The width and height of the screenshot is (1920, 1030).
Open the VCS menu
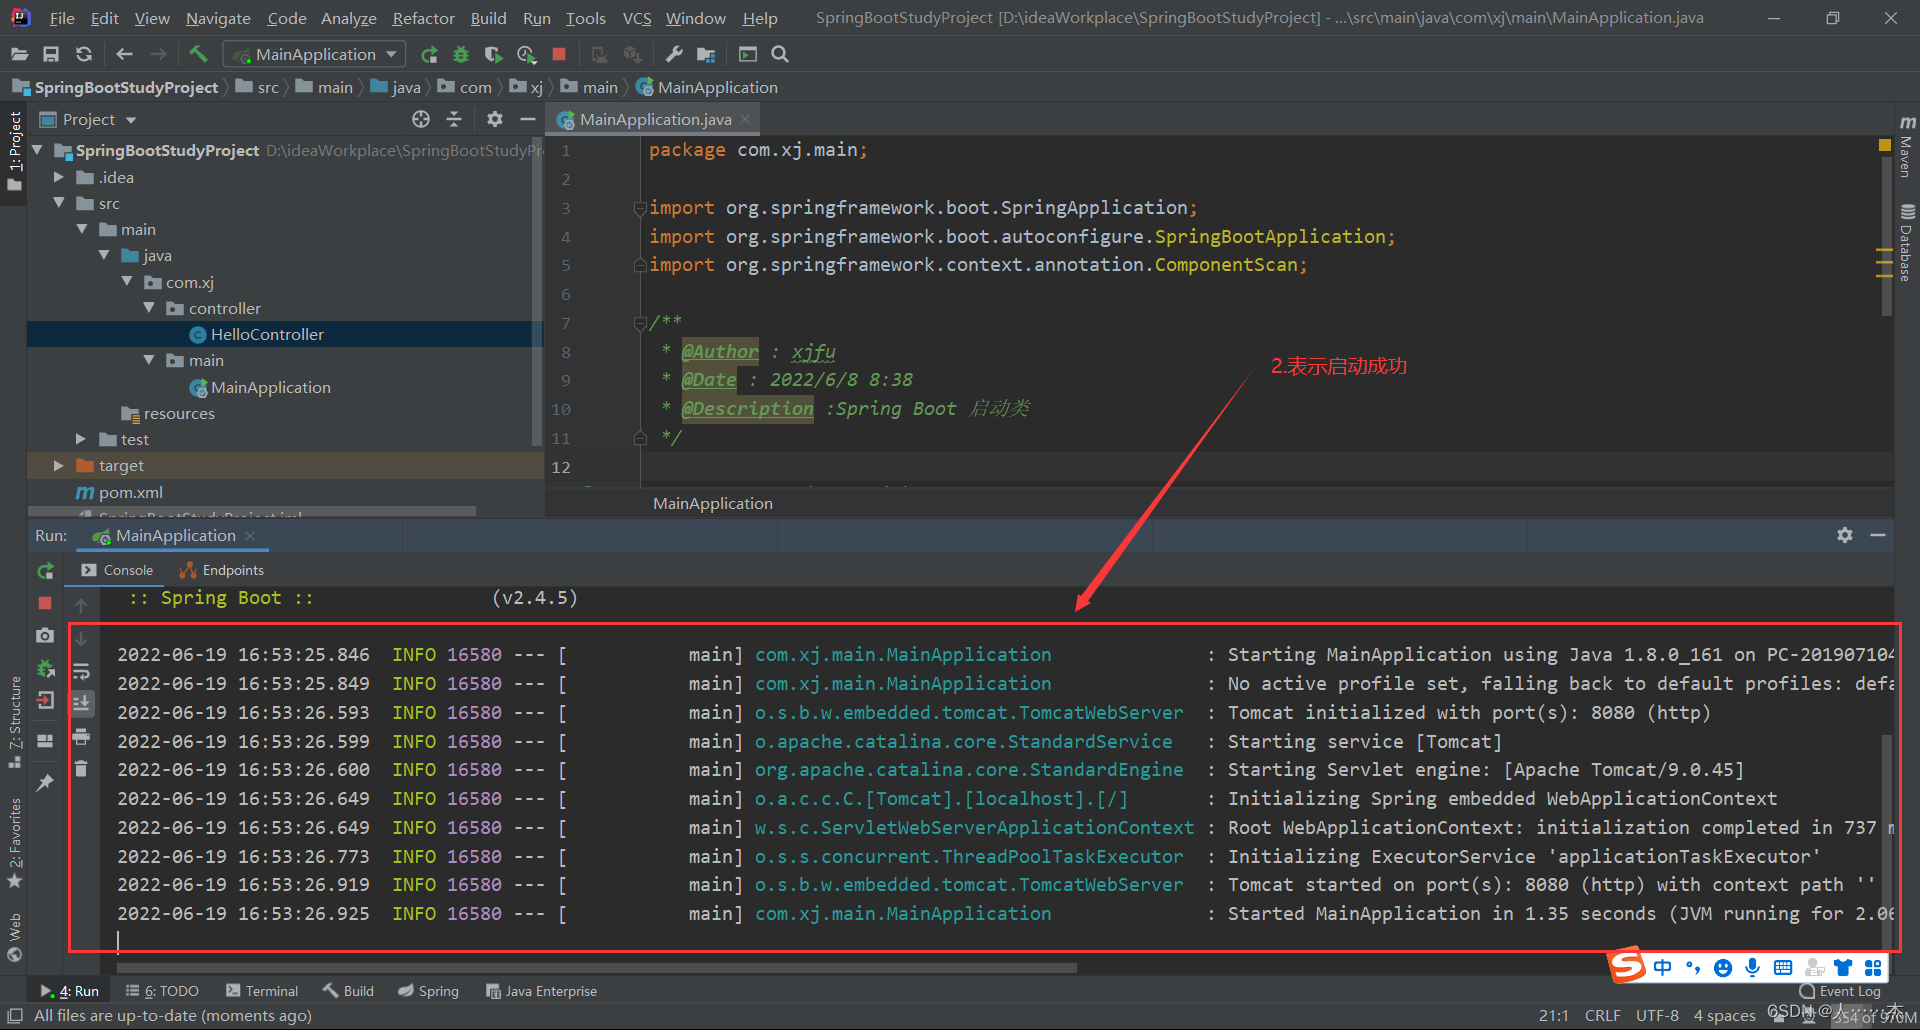click(637, 18)
